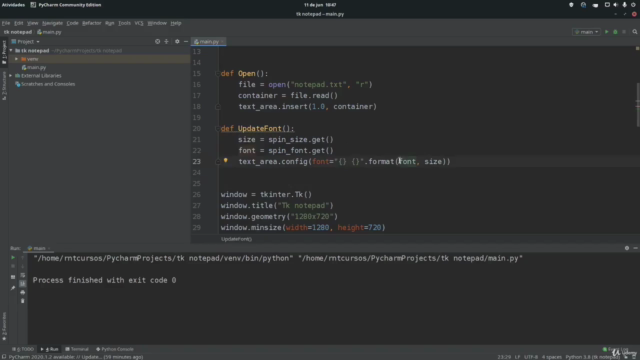The width and height of the screenshot is (640, 360).
Task: Toggle the Favorites tool window stripe button
Action: point(4,327)
